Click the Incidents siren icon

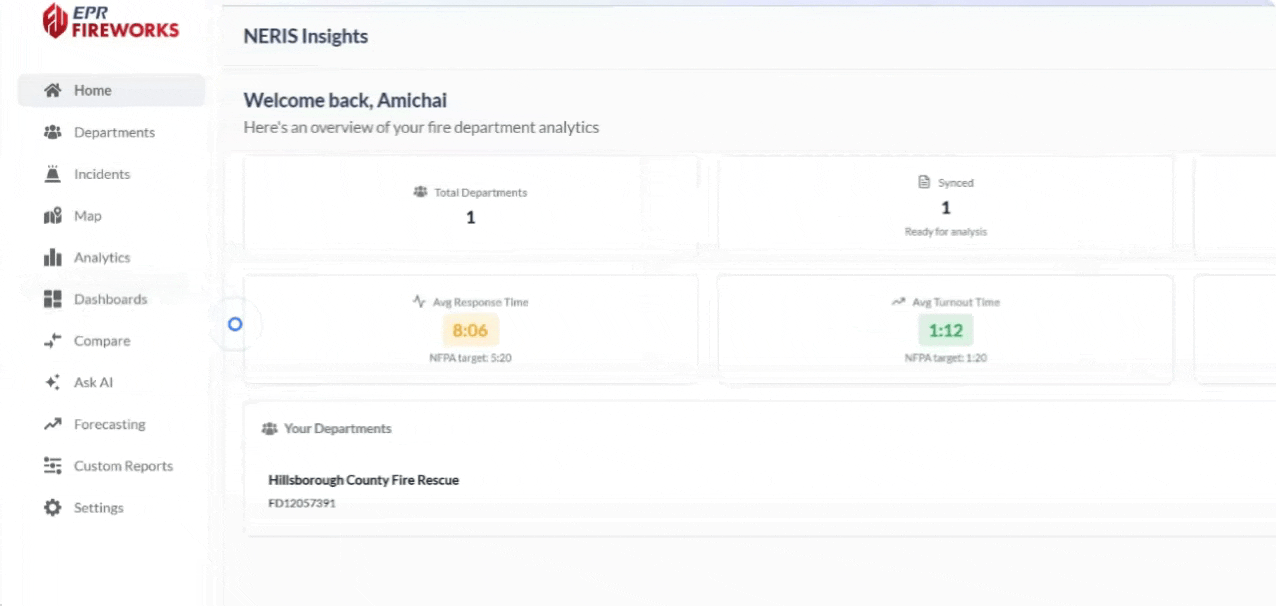53,174
